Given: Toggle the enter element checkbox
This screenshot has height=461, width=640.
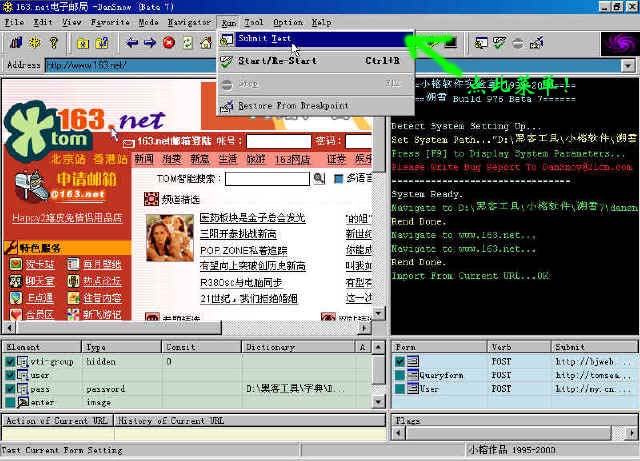Looking at the screenshot, I should tap(10, 402).
